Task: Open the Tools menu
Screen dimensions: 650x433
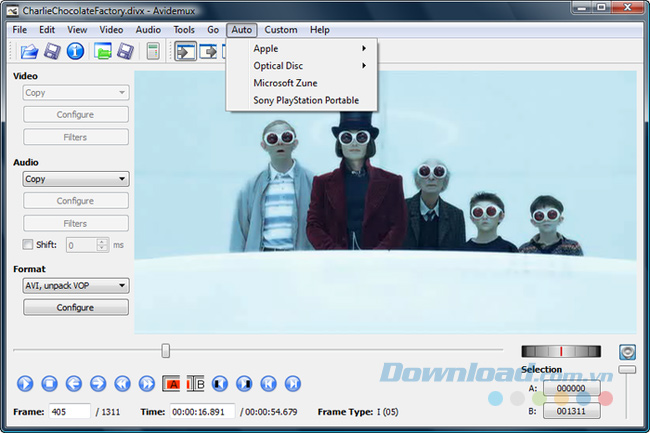Action: tap(184, 30)
